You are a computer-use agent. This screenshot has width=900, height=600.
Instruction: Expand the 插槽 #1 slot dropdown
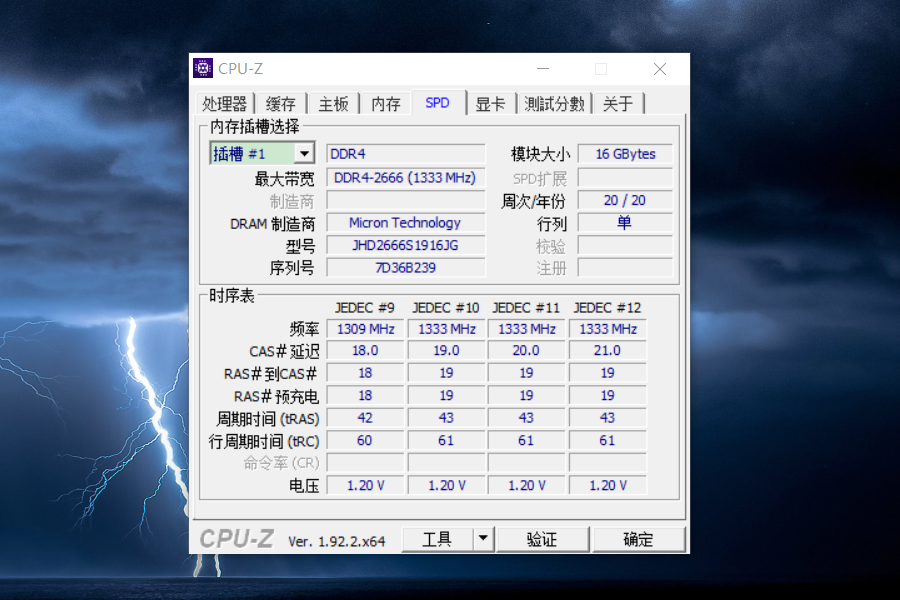(x=304, y=153)
